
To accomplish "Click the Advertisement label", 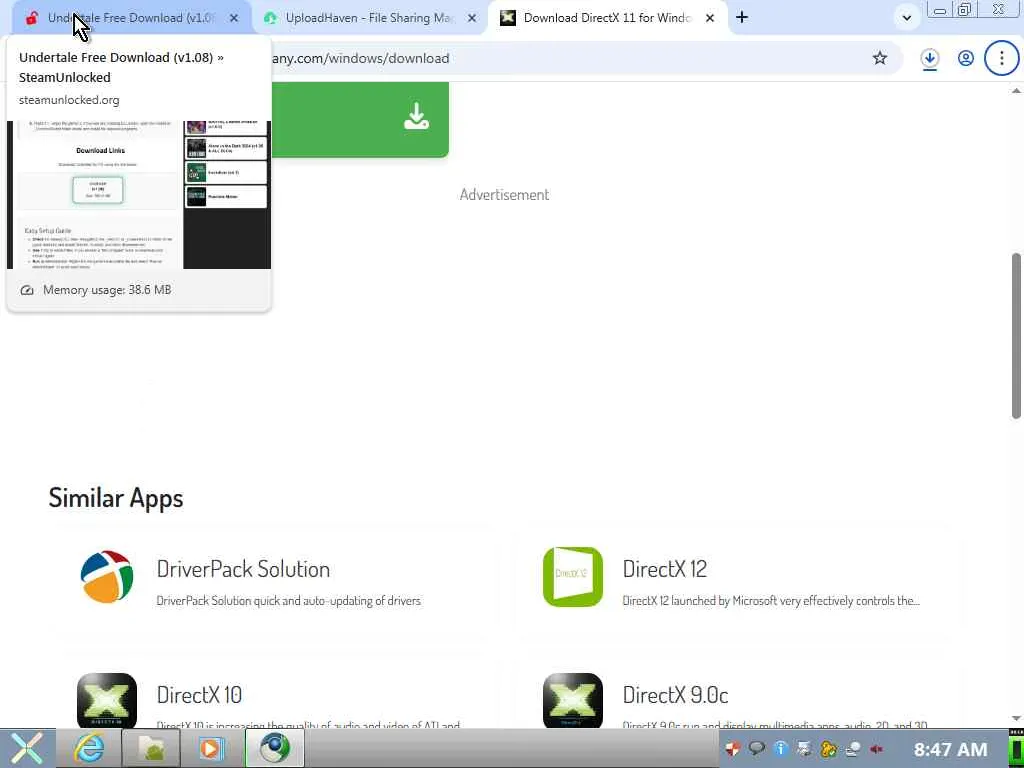I will click(504, 195).
